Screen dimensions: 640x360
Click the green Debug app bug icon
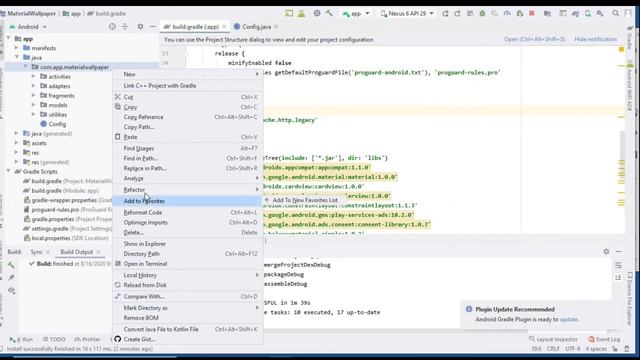(x=482, y=13)
